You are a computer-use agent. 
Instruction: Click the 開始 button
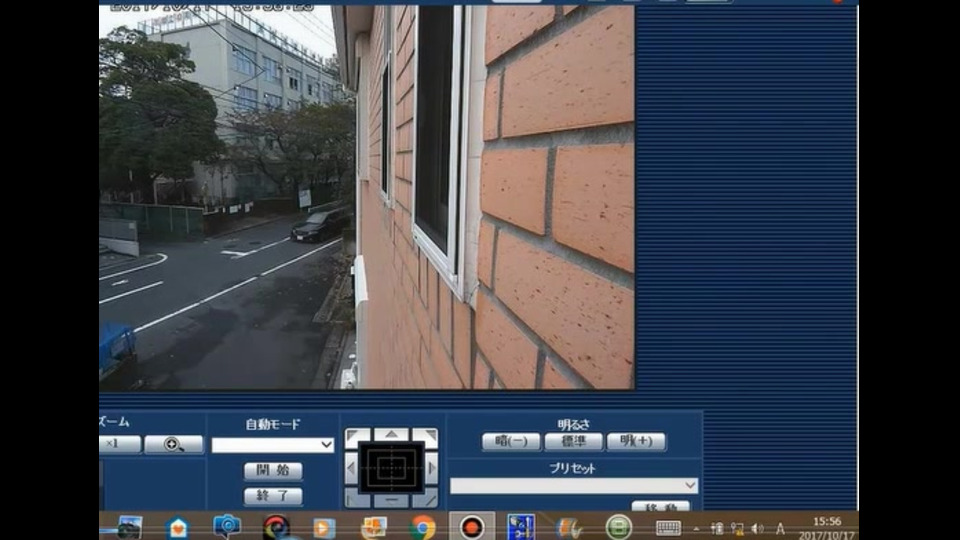(x=273, y=471)
